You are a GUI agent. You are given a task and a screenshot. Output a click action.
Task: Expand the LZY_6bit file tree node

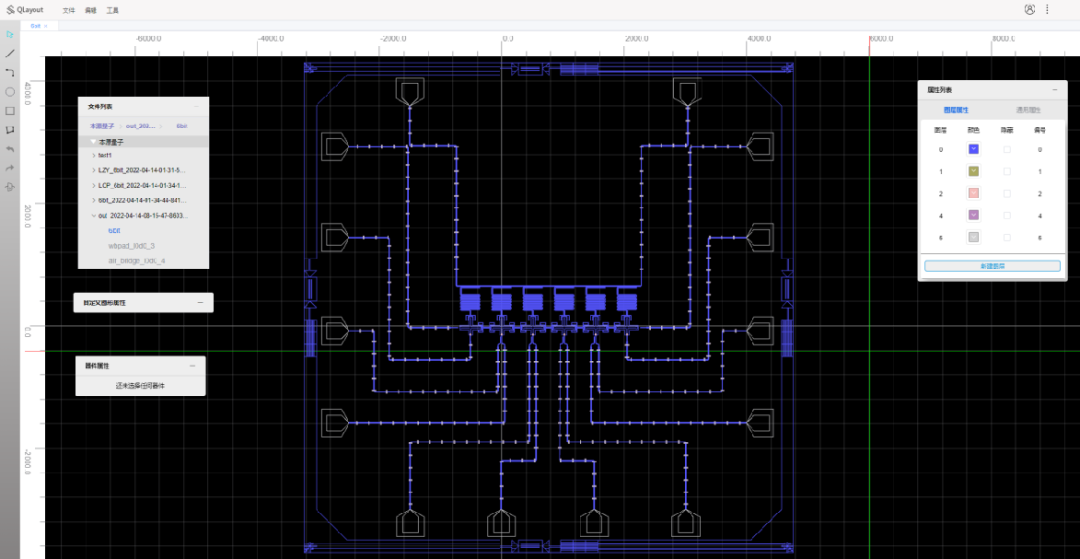94,170
